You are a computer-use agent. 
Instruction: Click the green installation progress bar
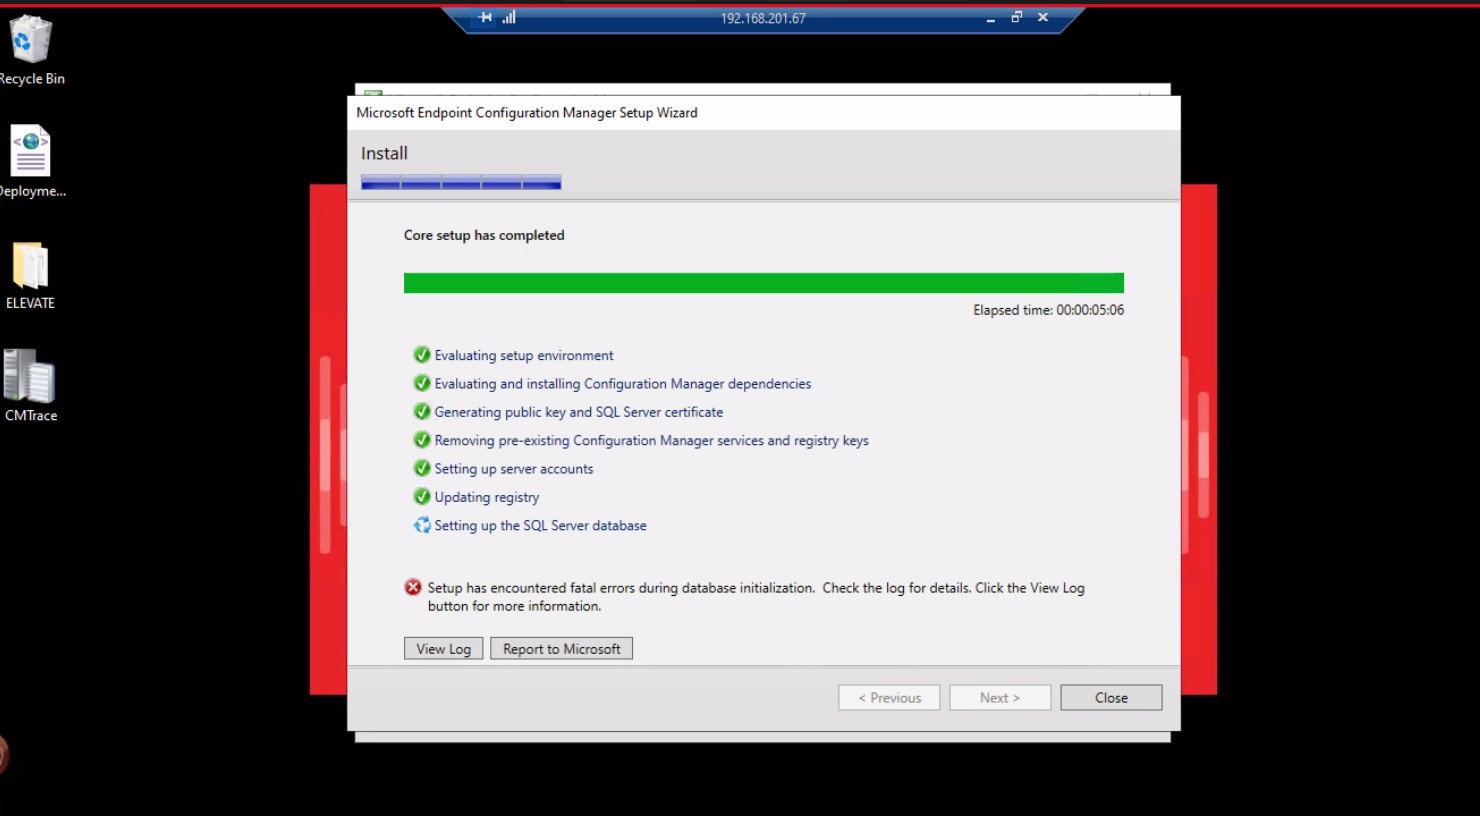click(764, 283)
